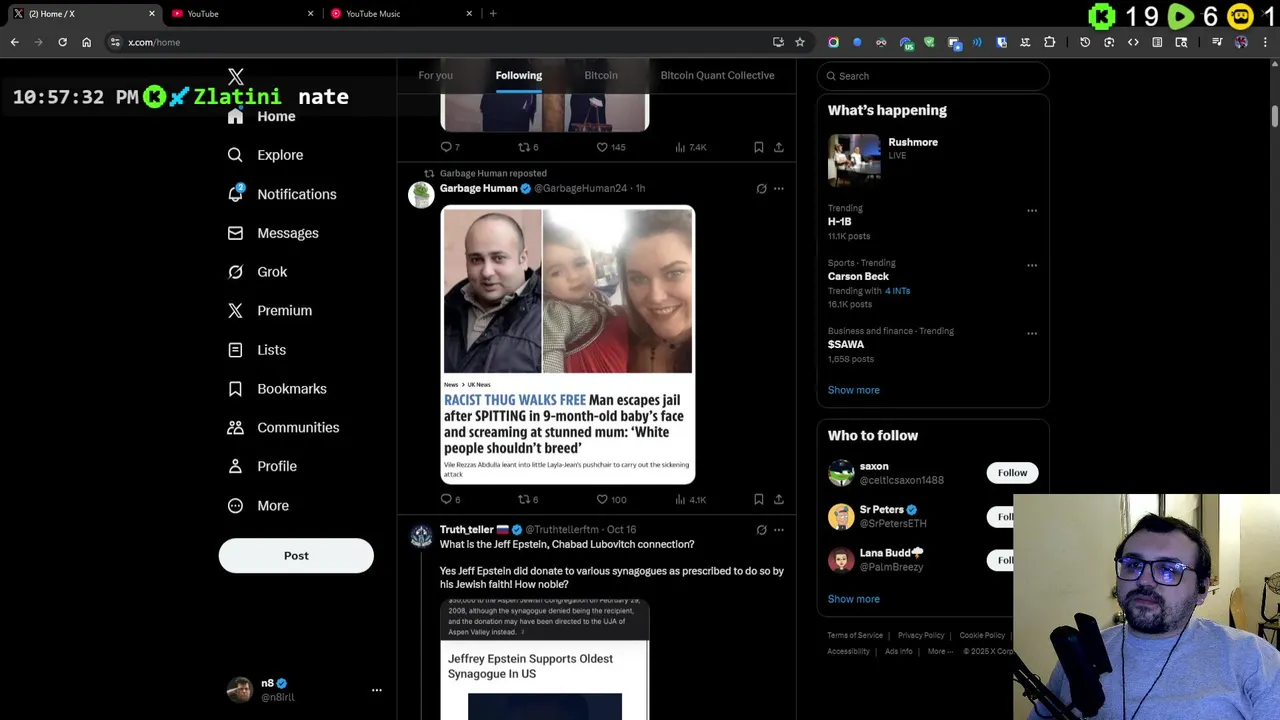
Task: Switch to the Bitcoin tab
Action: click(601, 75)
